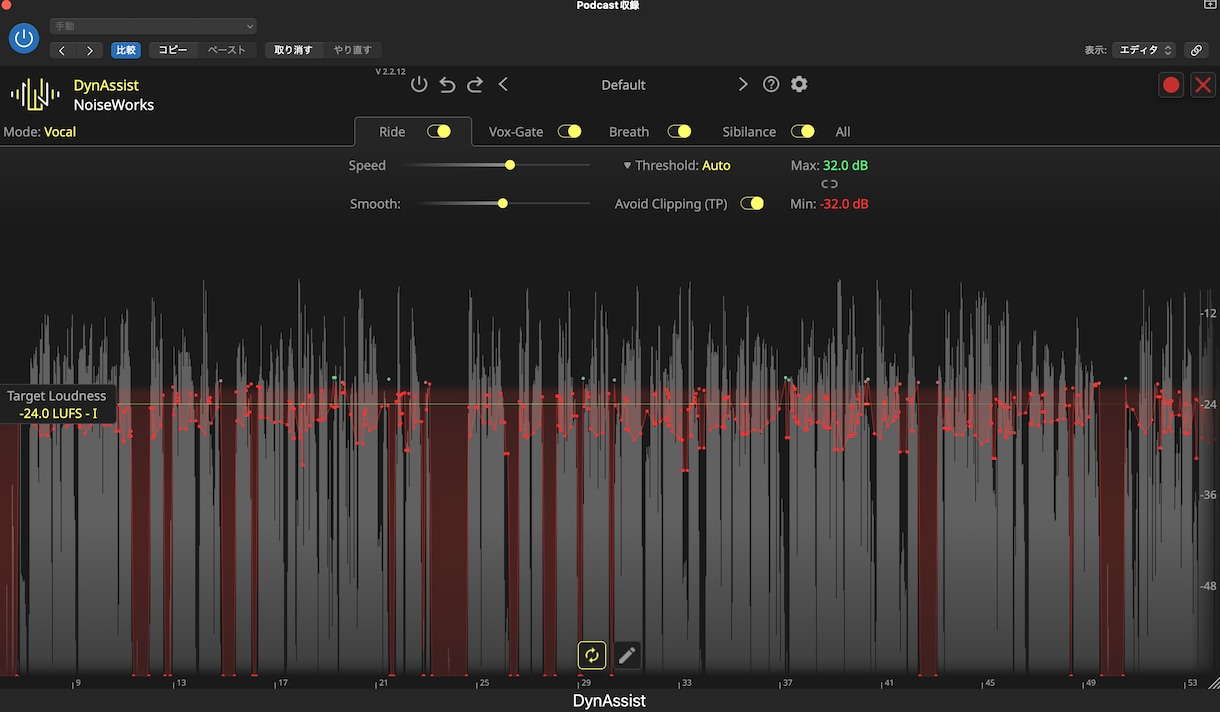
Task: Select next preset chevron beside Default
Action: [x=743, y=84]
